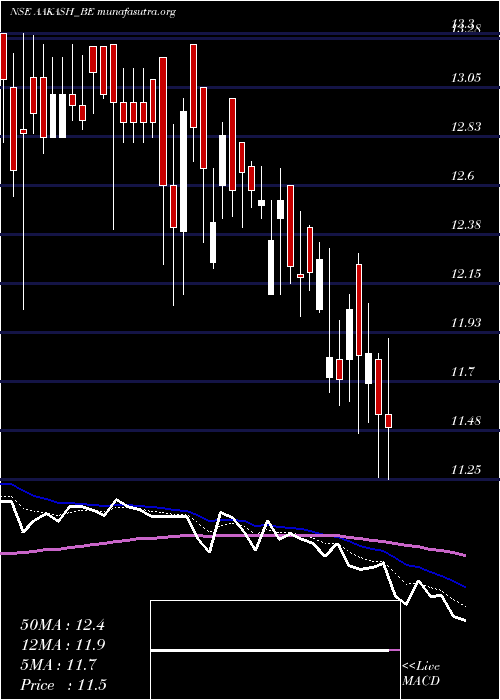Select the 12.15 price axis label
Screen dimensions: 500x700
pyautogui.click(x=467, y=275)
